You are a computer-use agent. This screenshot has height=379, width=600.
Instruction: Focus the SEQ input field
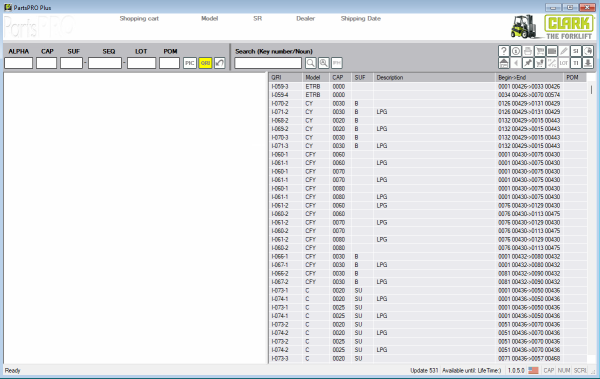pyautogui.click(x=105, y=63)
